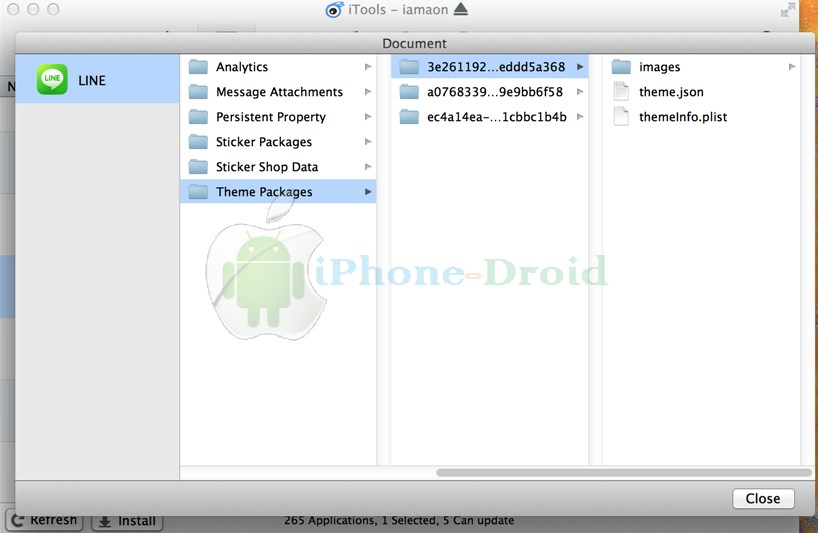This screenshot has height=533, width=818.
Task: Open the ec4a14ea folder
Action: point(496,117)
